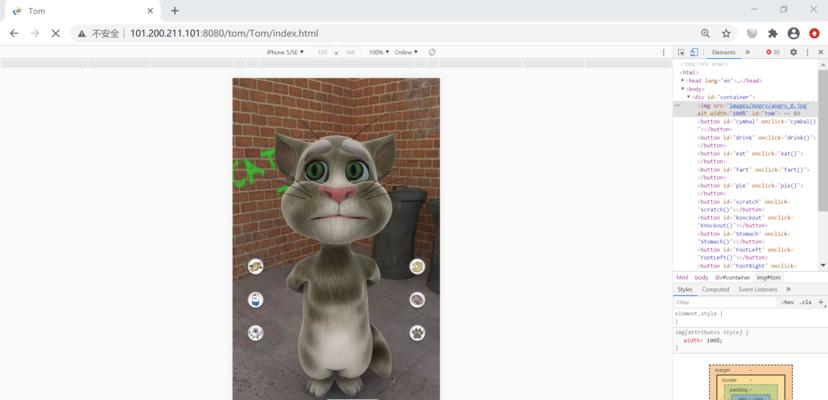This screenshot has width=828, height=400.
Task: Toggle the :hov element state button
Action: click(x=787, y=302)
